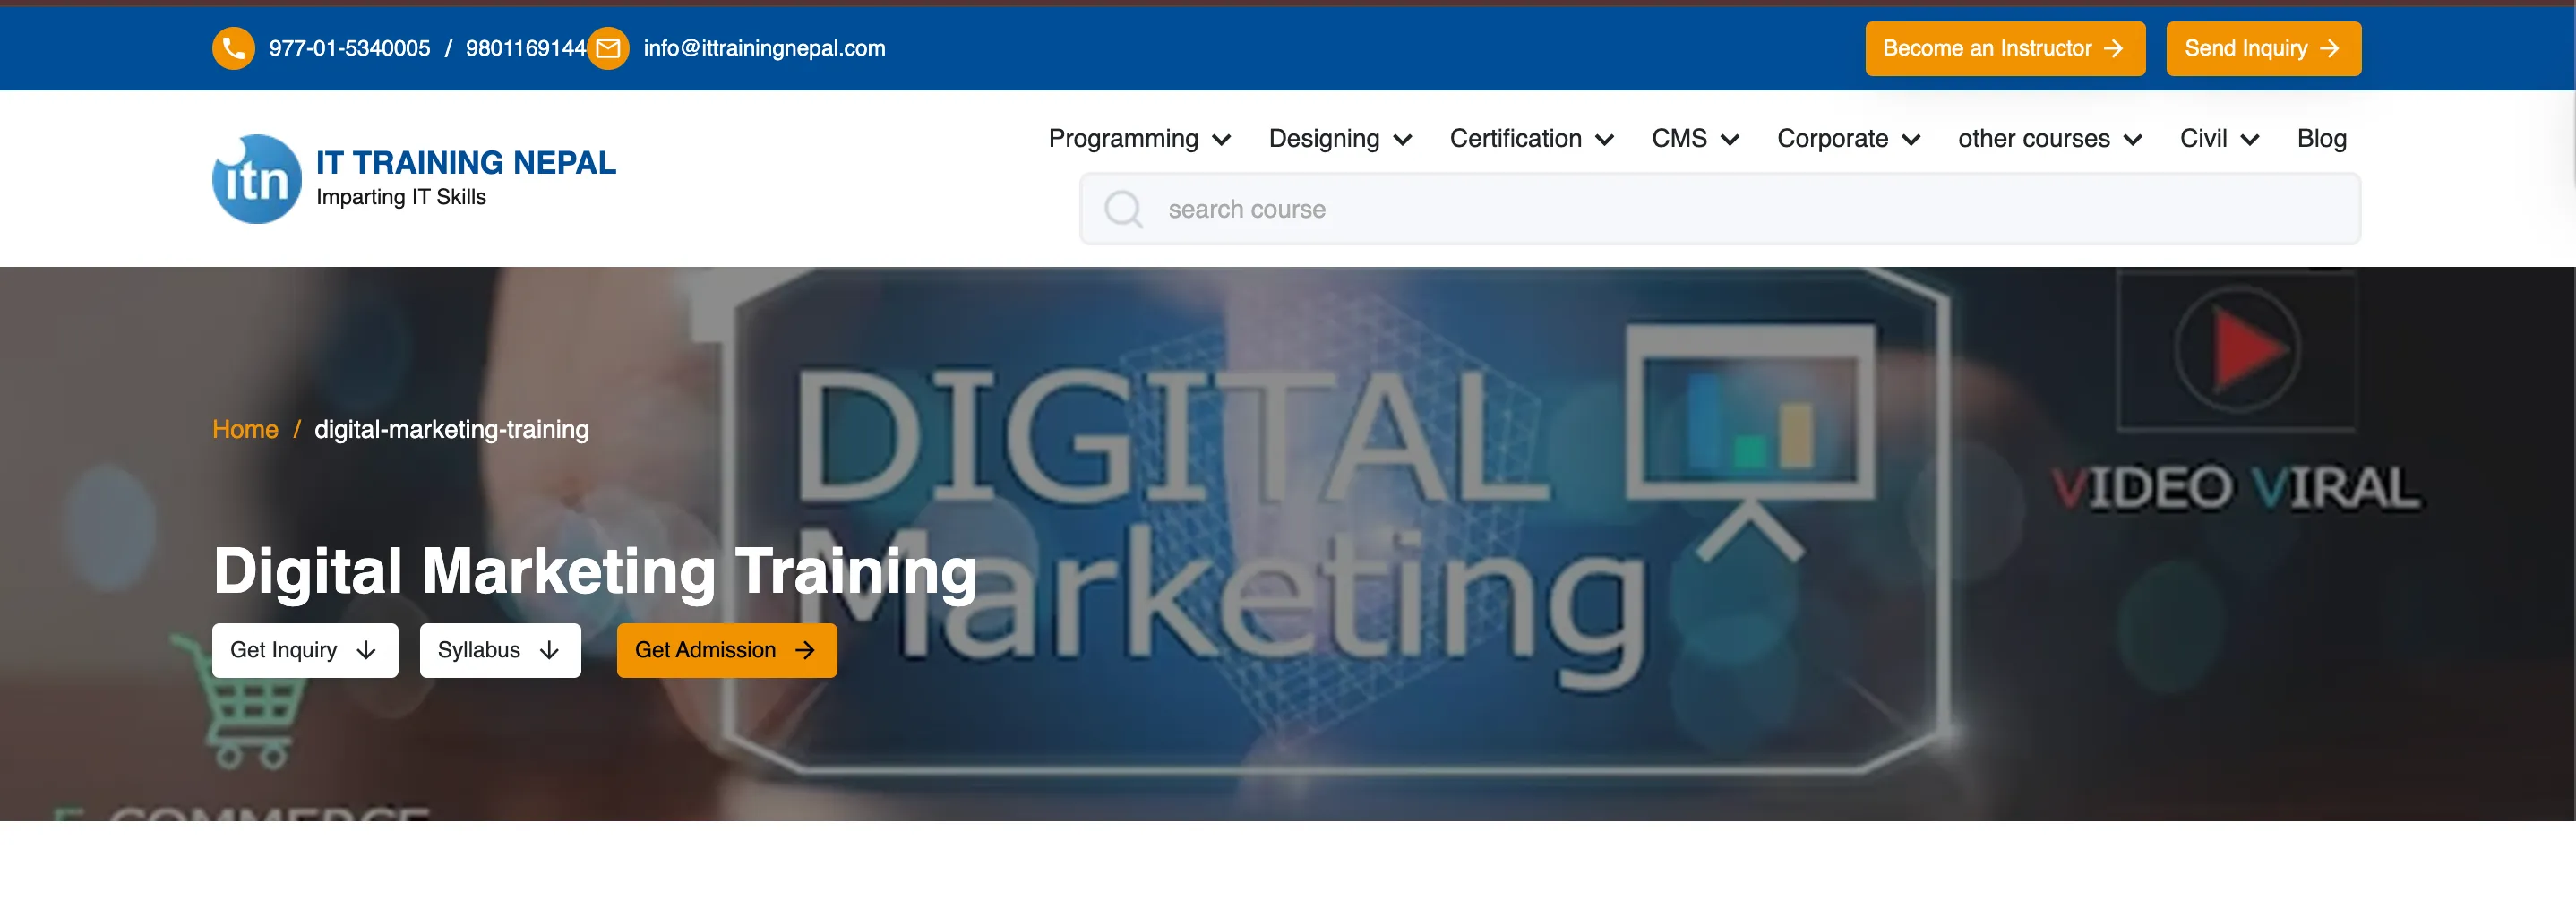Click the ITN circular logo
This screenshot has height=917, width=2576.
257,179
